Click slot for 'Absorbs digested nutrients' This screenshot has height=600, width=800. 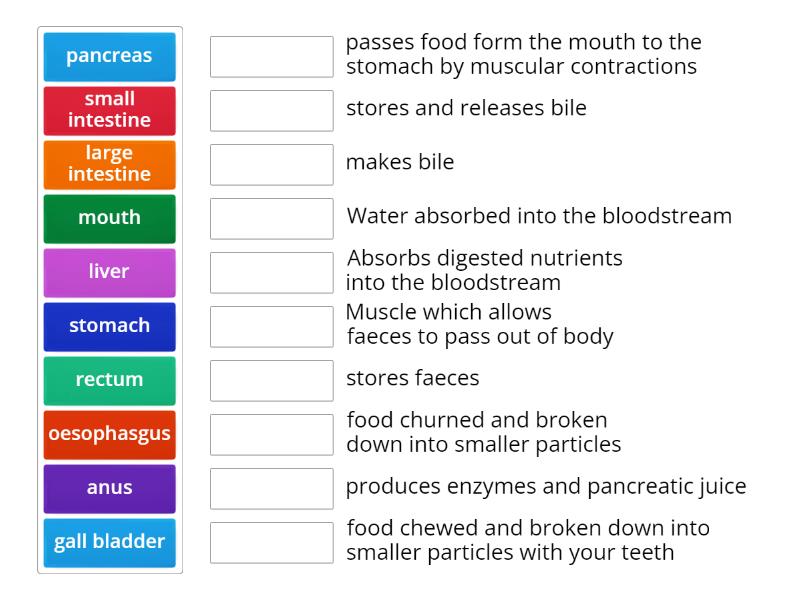[271, 272]
